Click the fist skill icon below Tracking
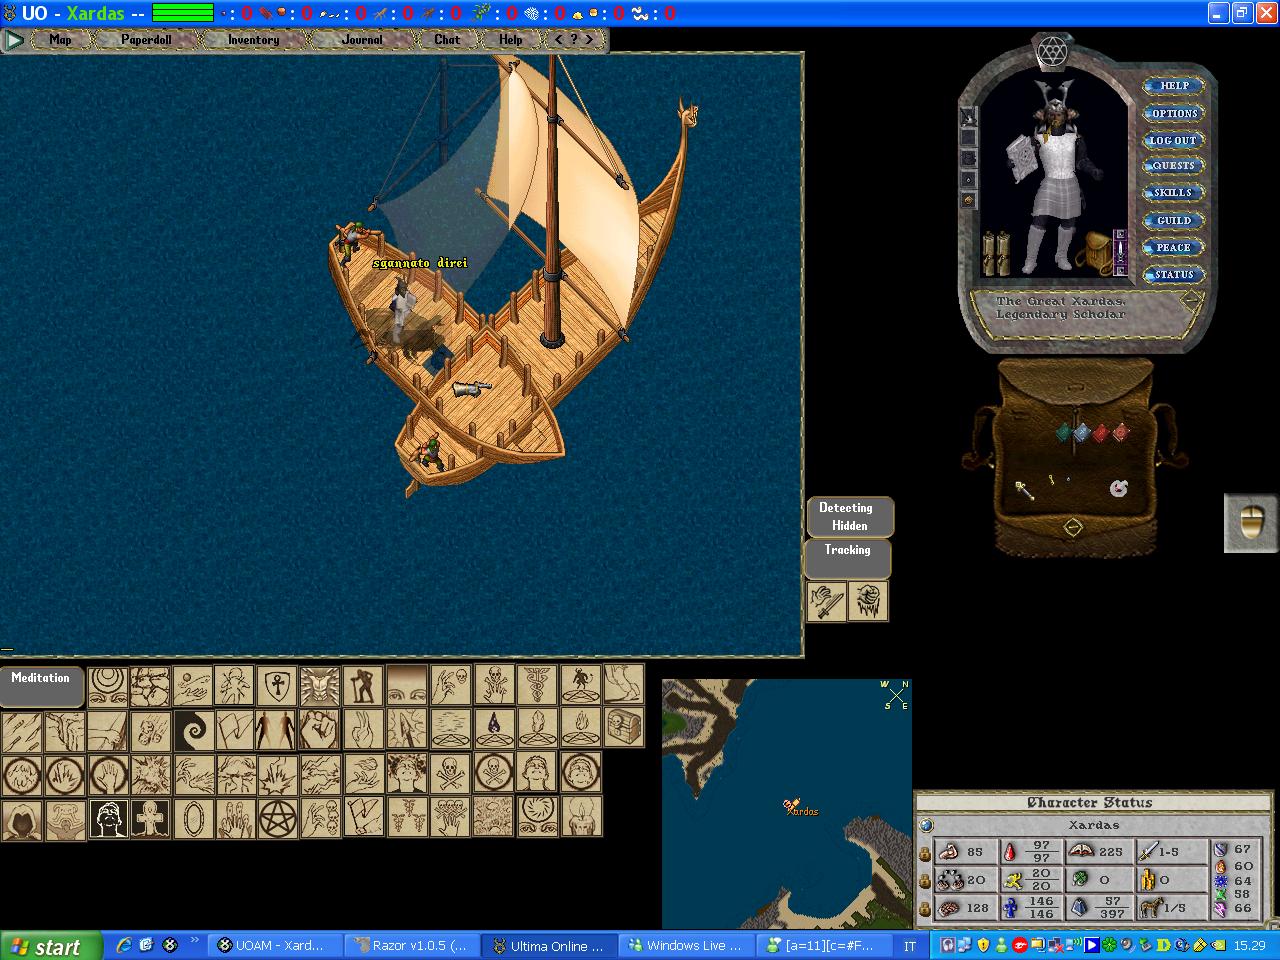Screen dimensions: 1280x960 pyautogui.click(x=868, y=601)
